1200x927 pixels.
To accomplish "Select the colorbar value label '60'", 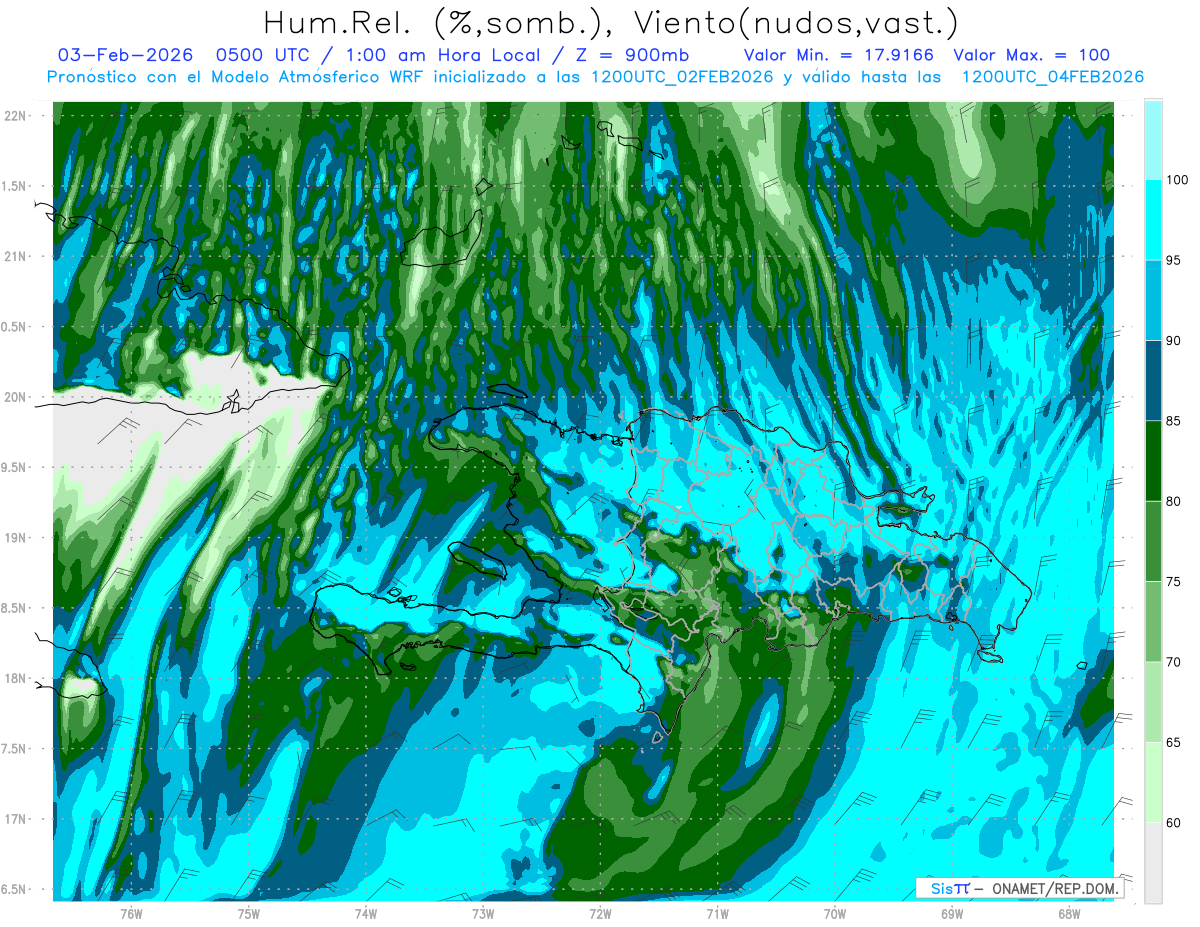I will (x=1174, y=823).
